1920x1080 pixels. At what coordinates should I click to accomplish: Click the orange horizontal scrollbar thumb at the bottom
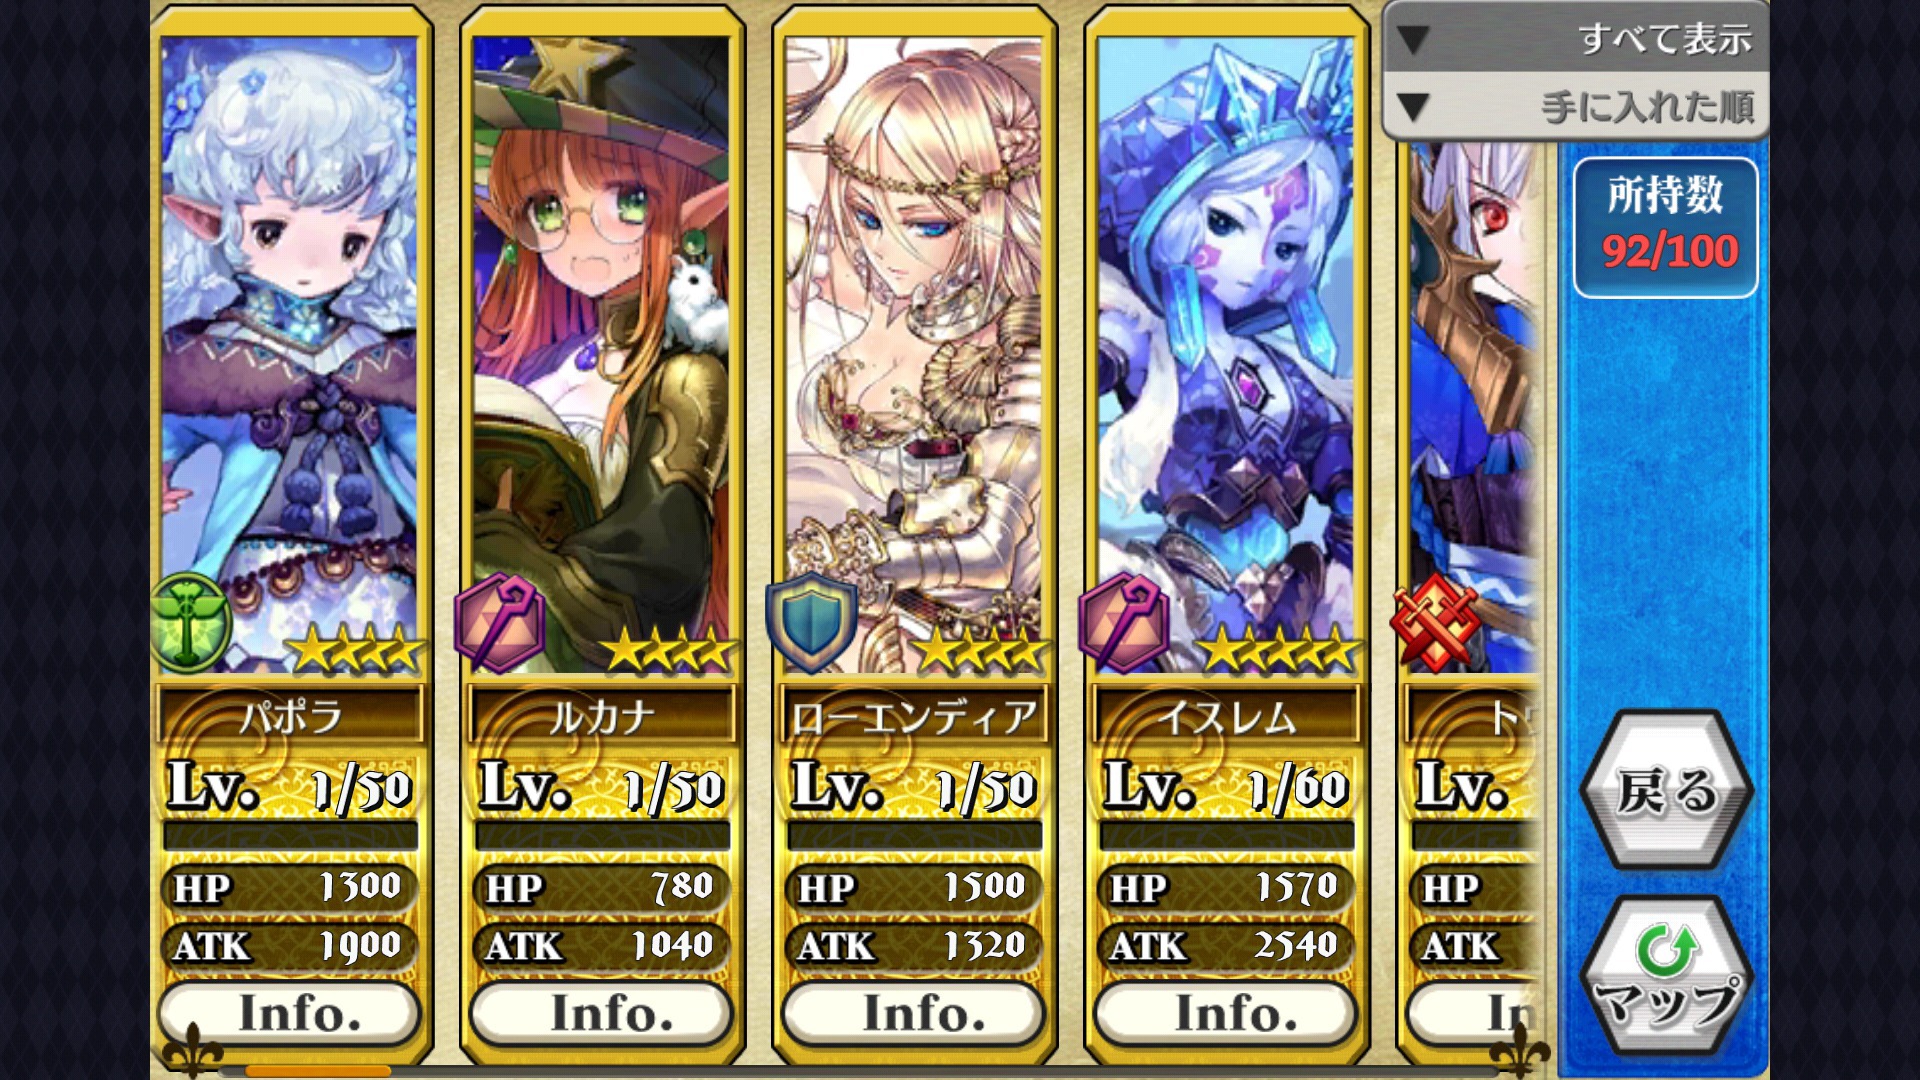click(318, 1071)
